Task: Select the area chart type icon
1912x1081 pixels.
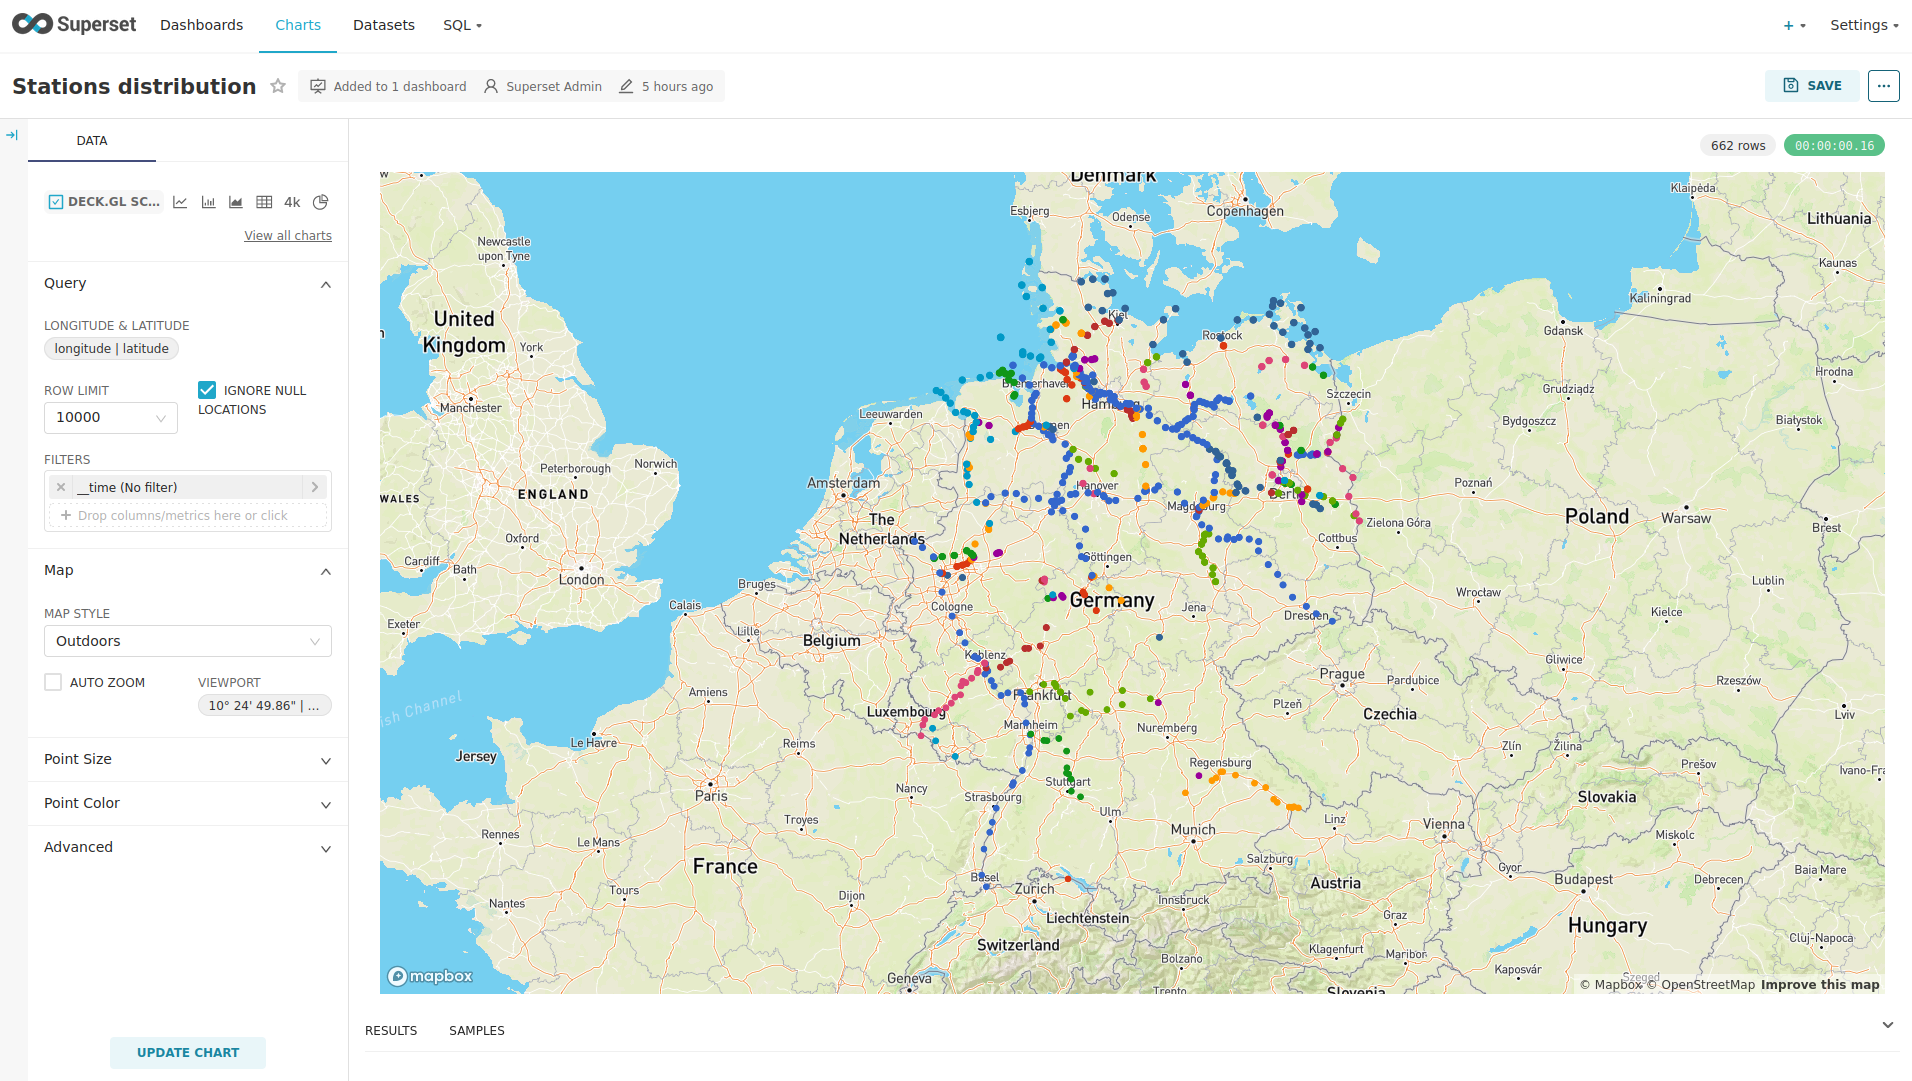Action: pos(236,202)
